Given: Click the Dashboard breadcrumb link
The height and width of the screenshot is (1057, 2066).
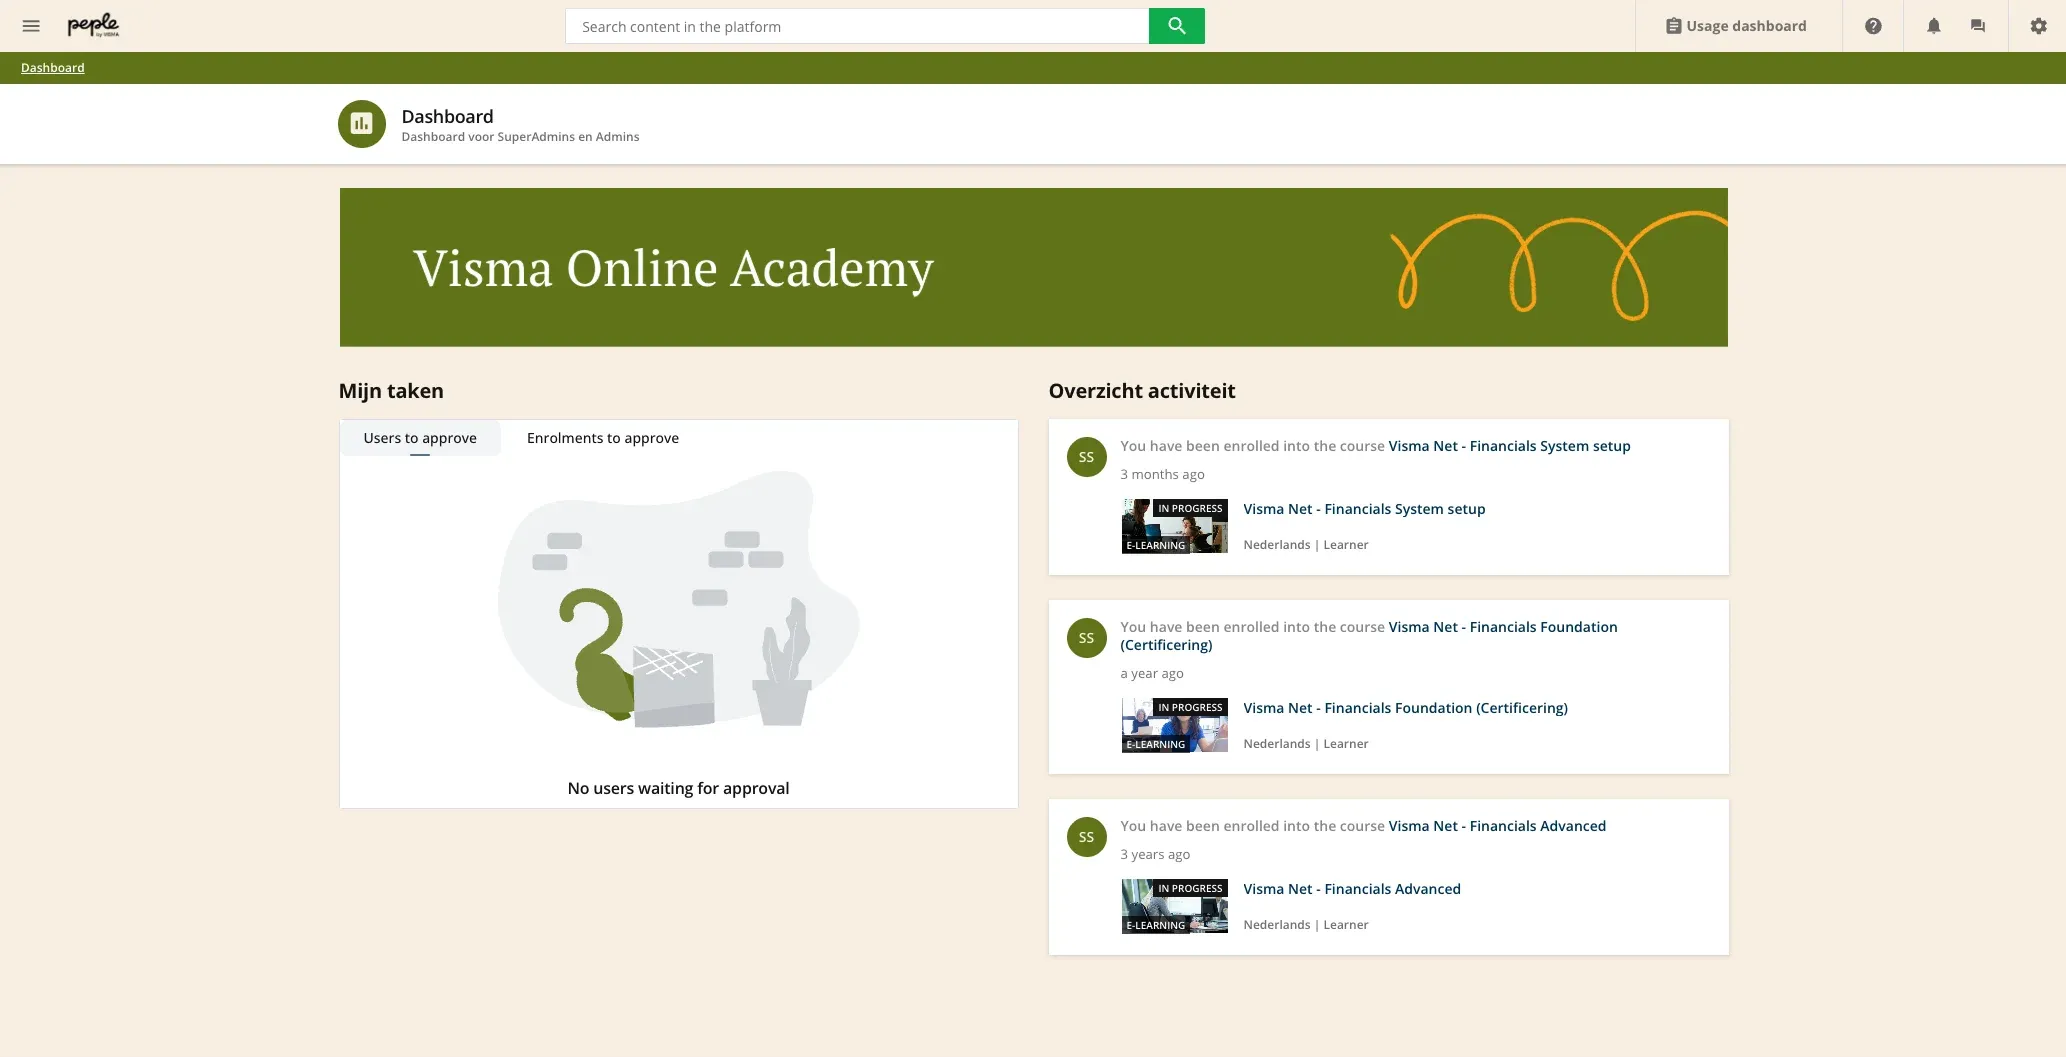Looking at the screenshot, I should 52,68.
